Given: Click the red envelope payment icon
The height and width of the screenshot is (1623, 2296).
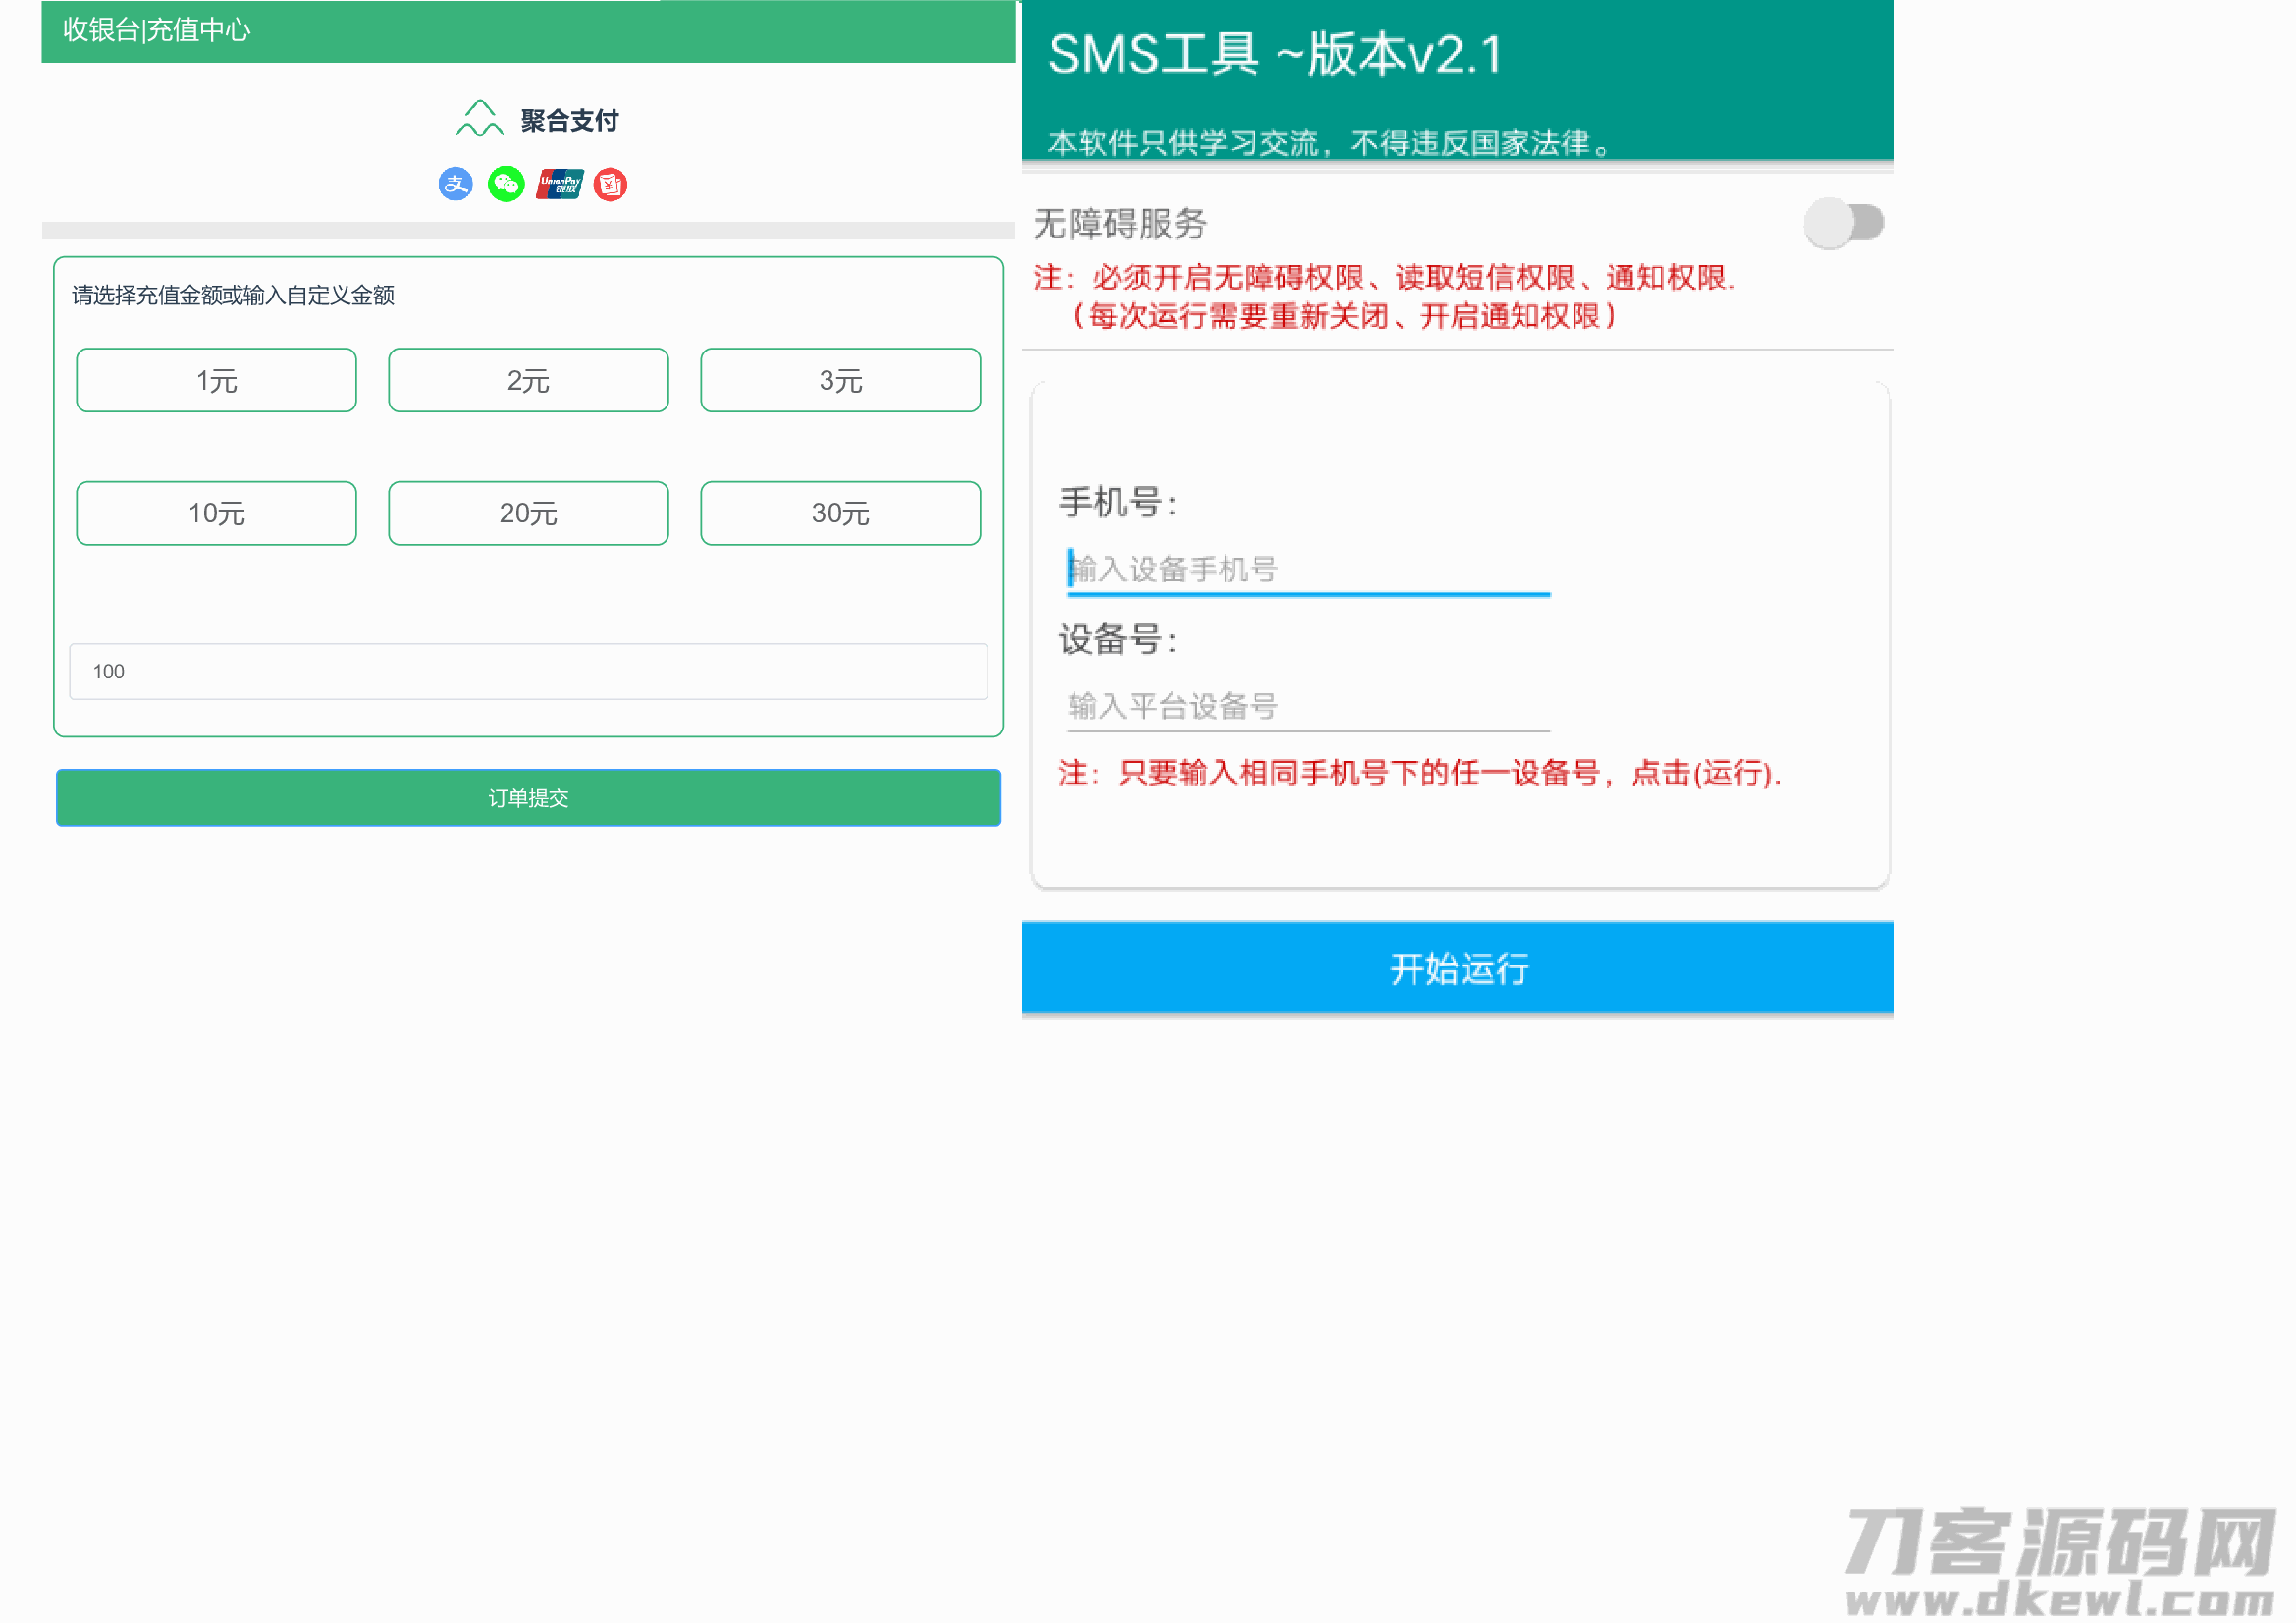Looking at the screenshot, I should (x=610, y=184).
